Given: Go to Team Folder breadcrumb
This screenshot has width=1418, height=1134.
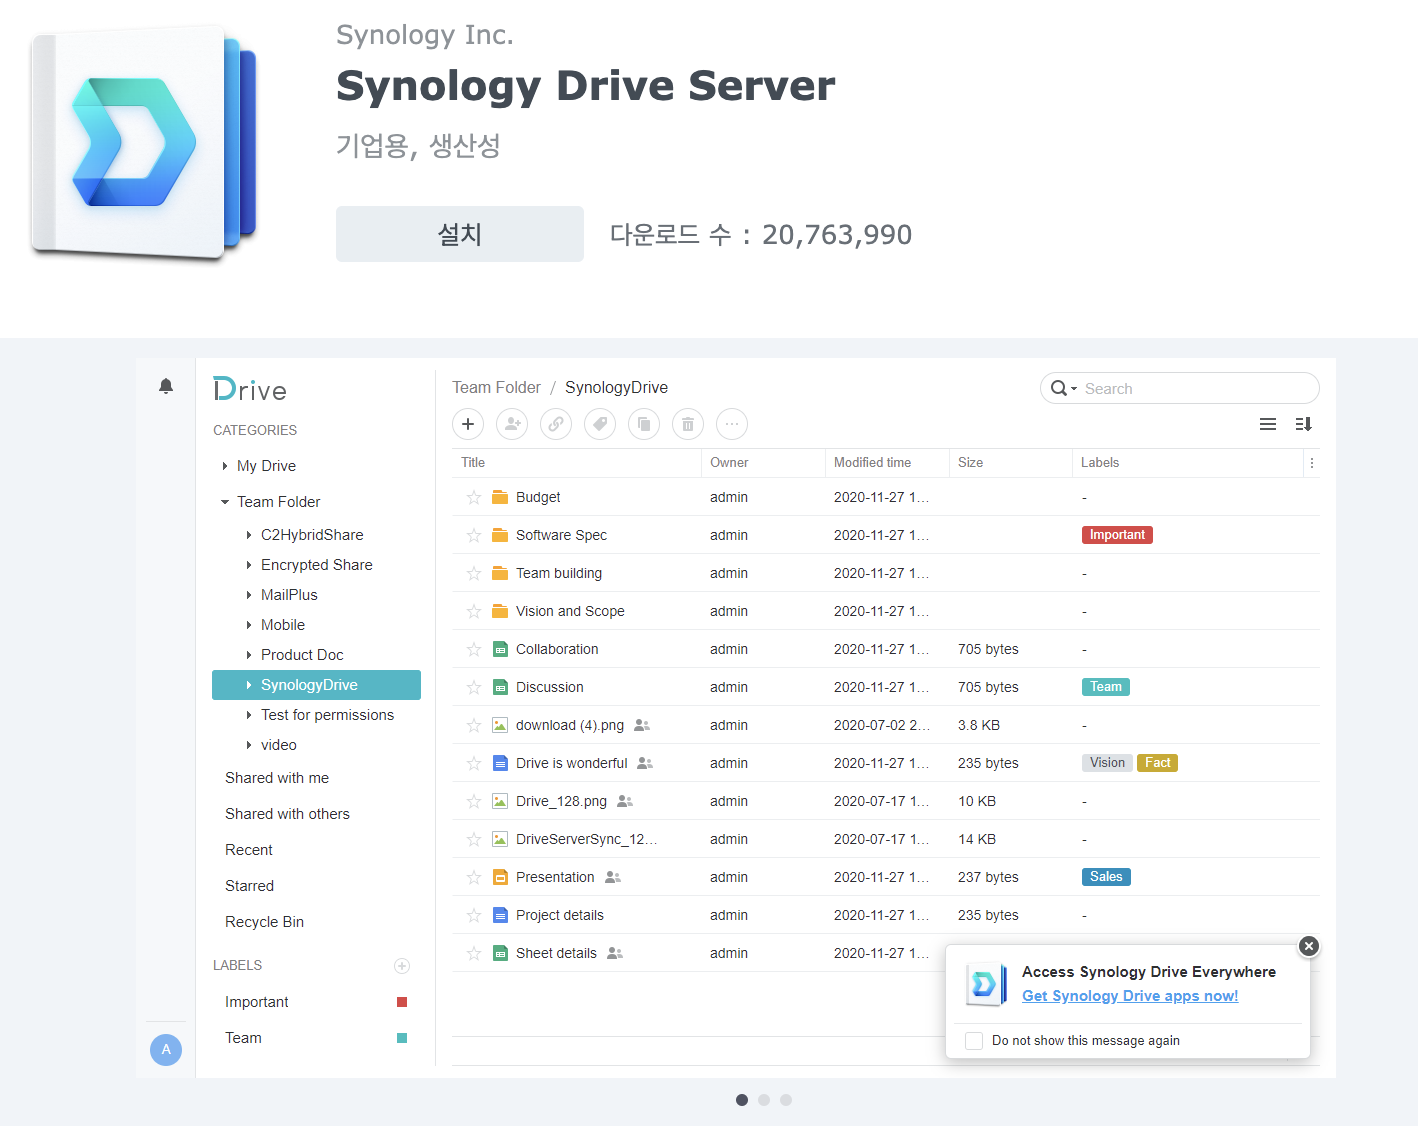Looking at the screenshot, I should 496,388.
